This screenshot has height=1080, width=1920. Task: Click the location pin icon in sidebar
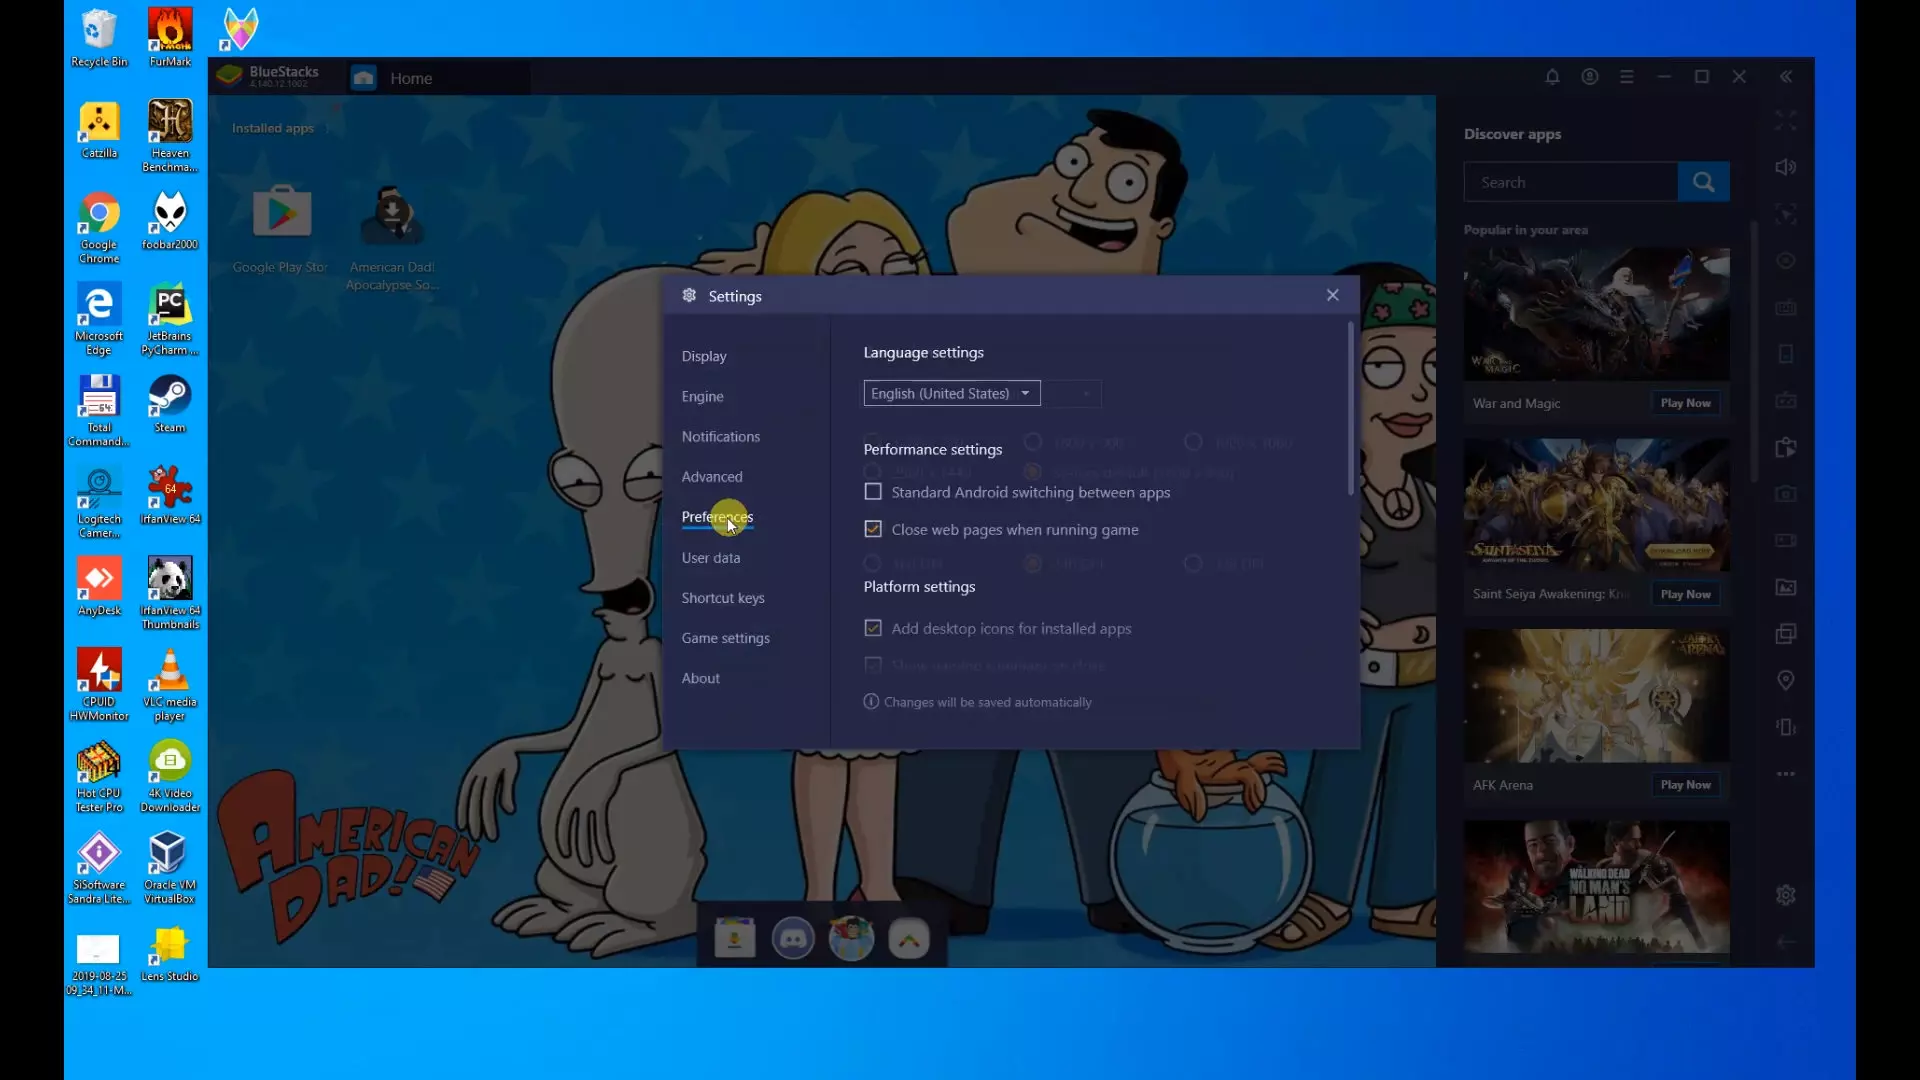pos(1785,681)
